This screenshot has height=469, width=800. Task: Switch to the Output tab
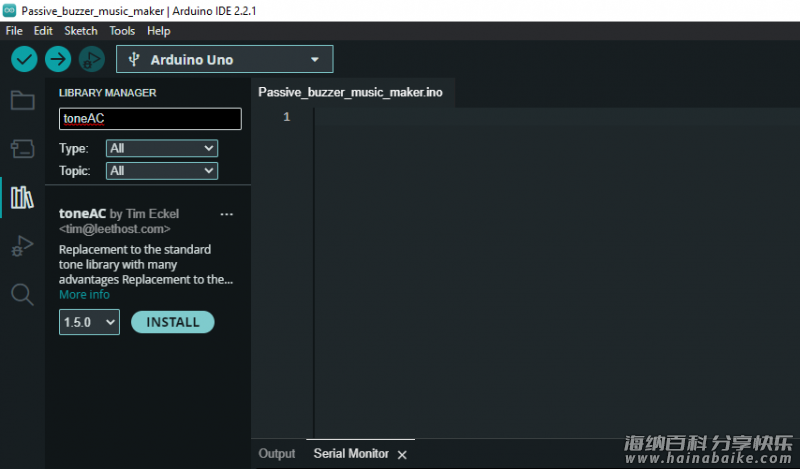[277, 454]
